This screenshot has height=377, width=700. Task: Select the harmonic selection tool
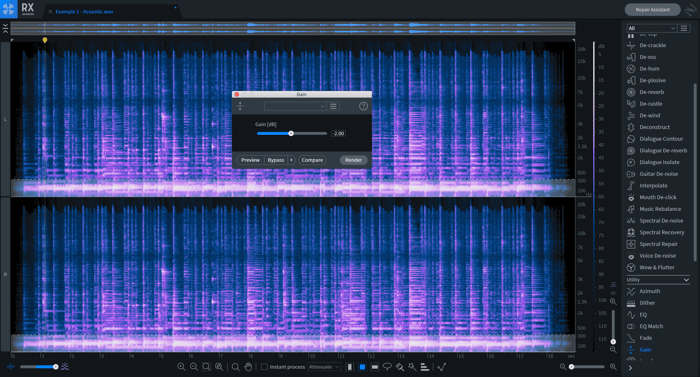tap(425, 367)
